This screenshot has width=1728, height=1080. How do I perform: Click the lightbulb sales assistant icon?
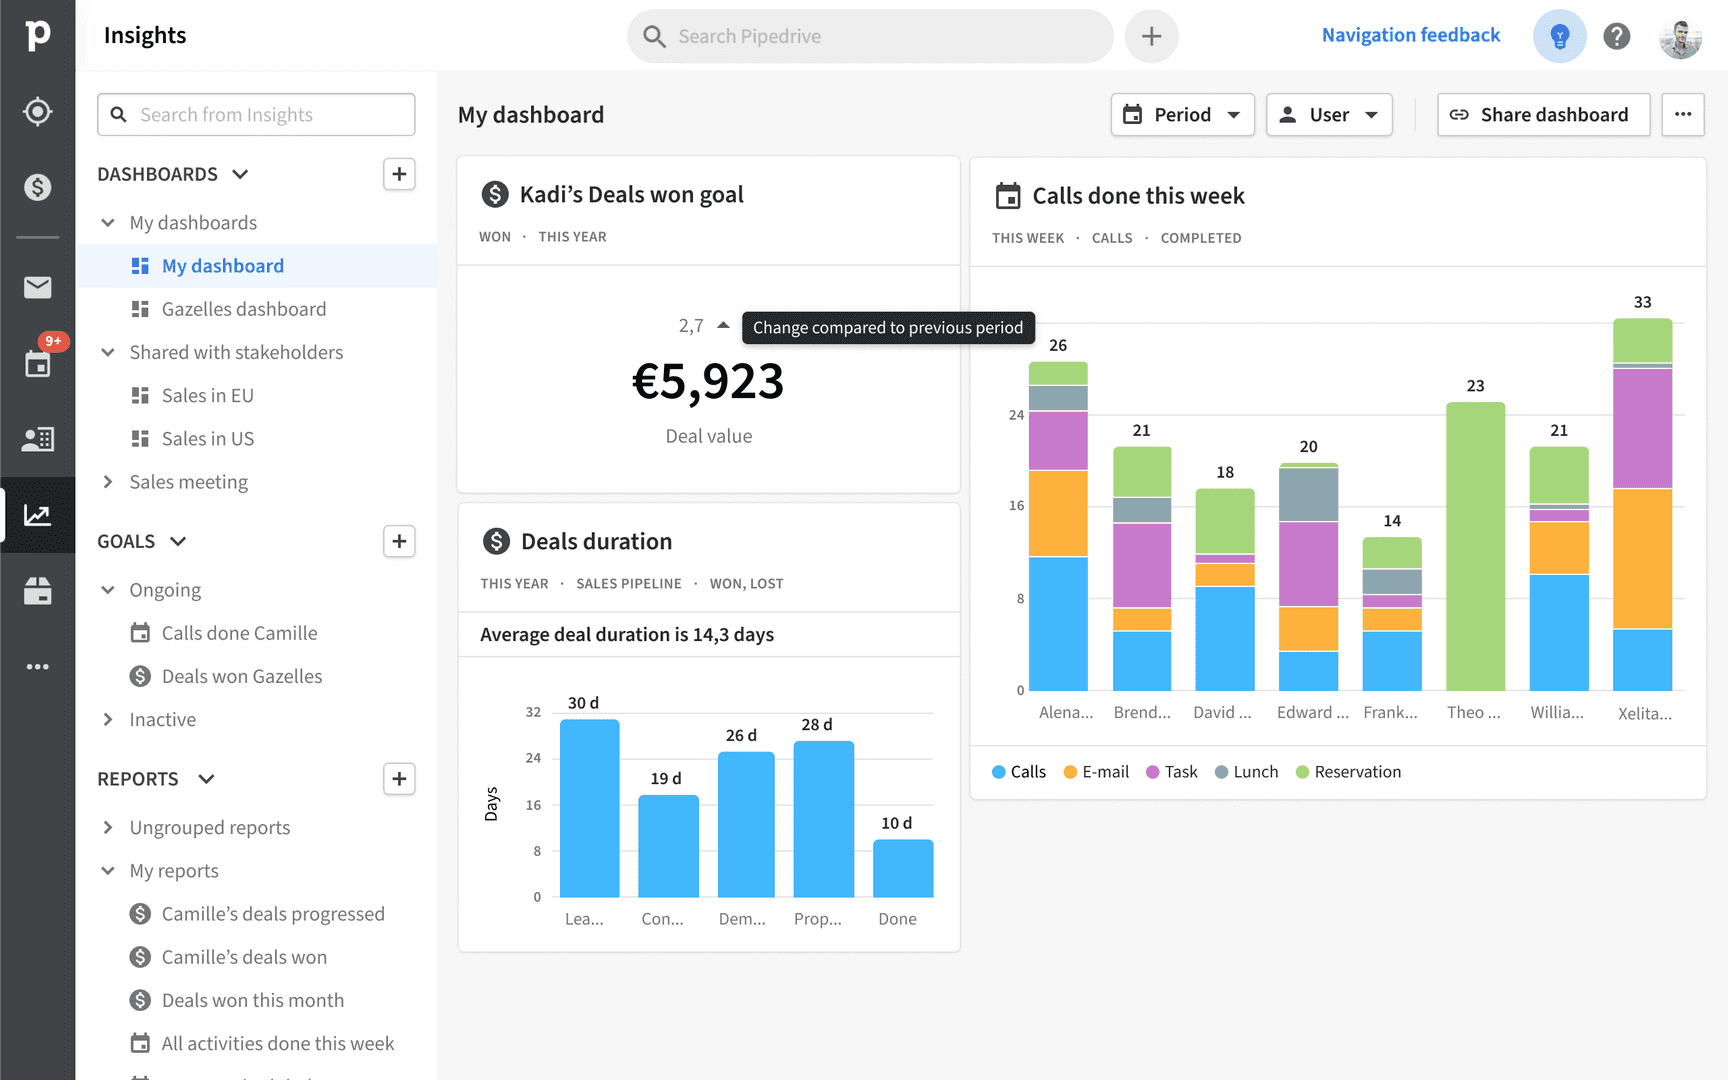(1559, 36)
